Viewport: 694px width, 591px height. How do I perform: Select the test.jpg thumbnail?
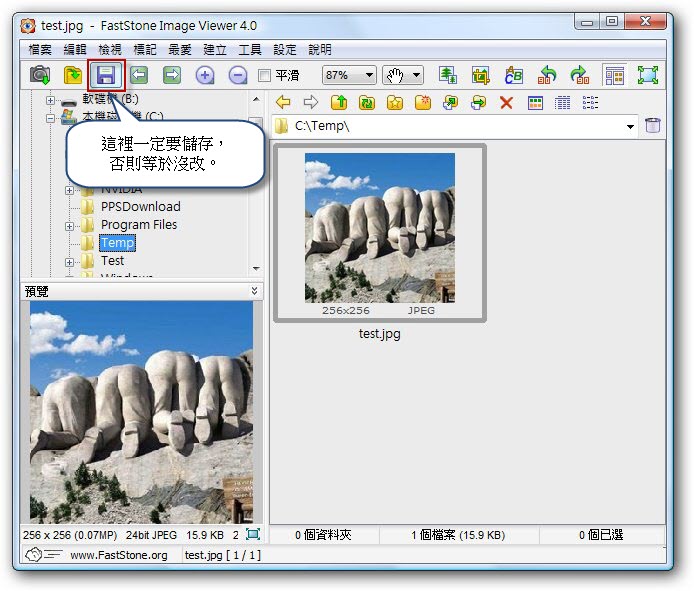[x=380, y=233]
